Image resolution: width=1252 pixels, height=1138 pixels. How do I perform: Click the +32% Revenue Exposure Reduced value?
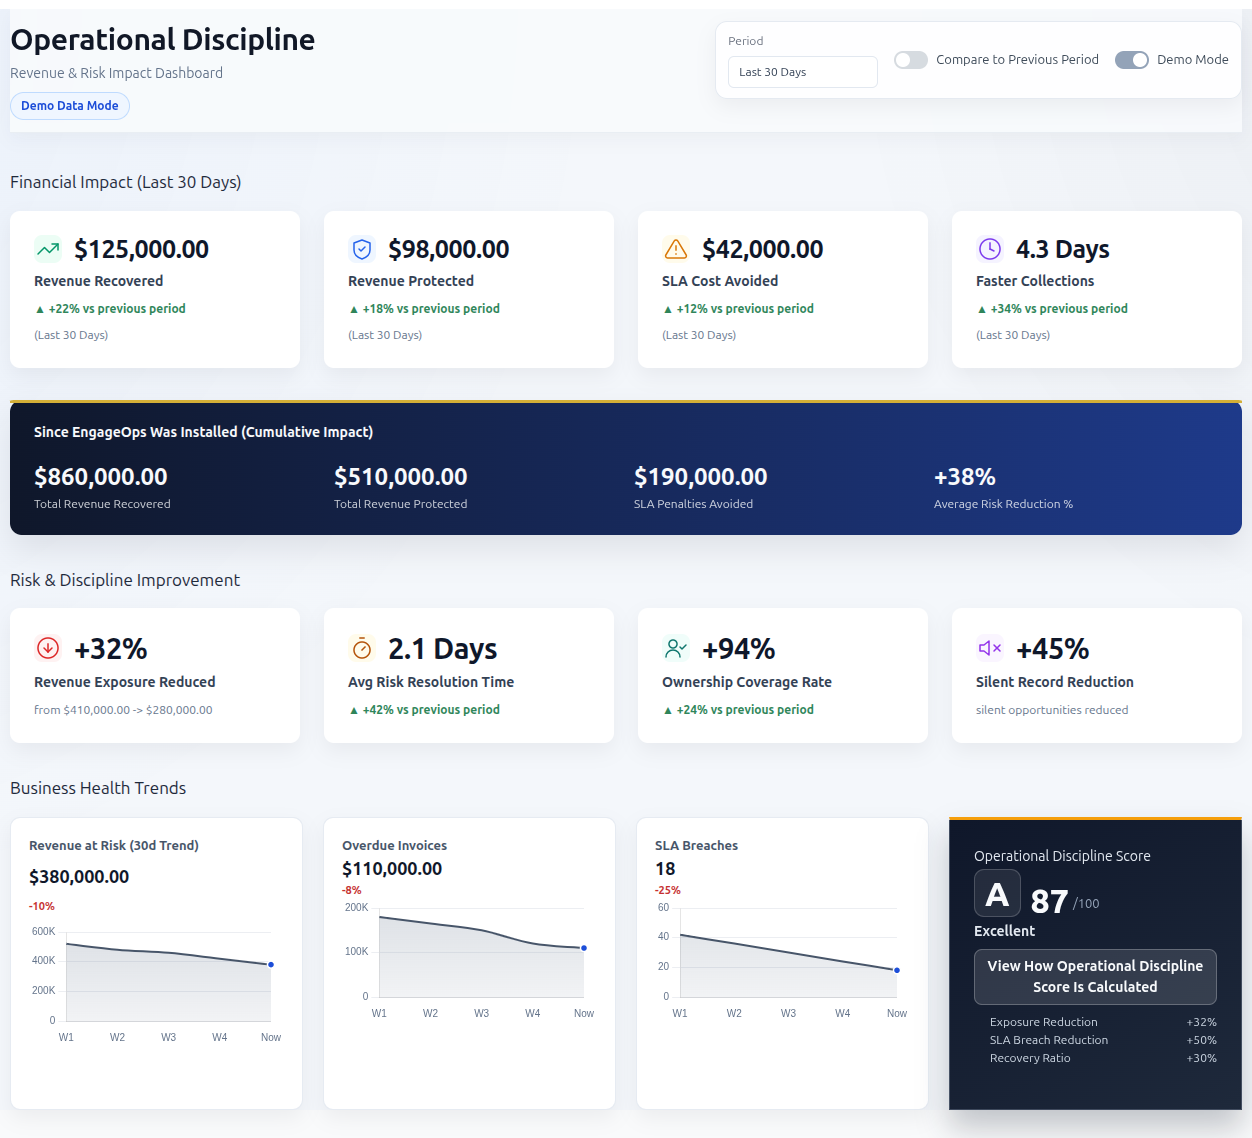111,649
